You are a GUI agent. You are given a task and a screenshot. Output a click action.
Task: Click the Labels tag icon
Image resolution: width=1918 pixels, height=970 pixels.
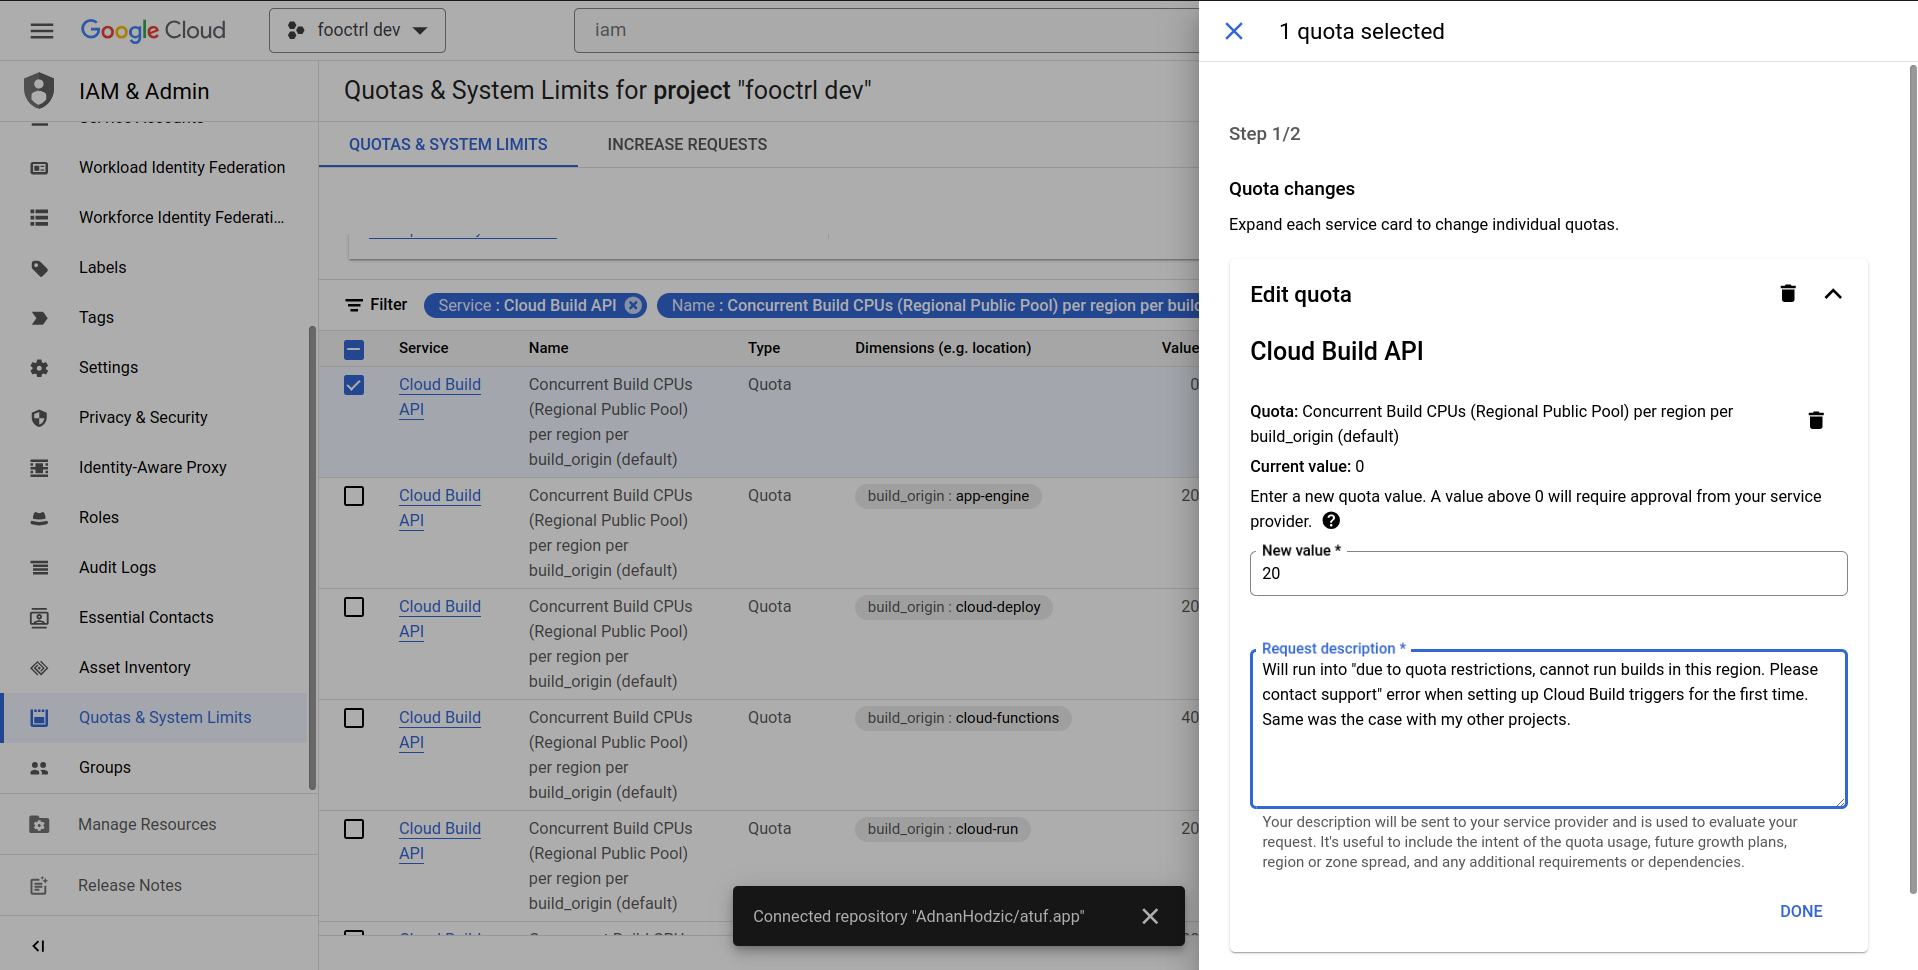[x=39, y=268]
